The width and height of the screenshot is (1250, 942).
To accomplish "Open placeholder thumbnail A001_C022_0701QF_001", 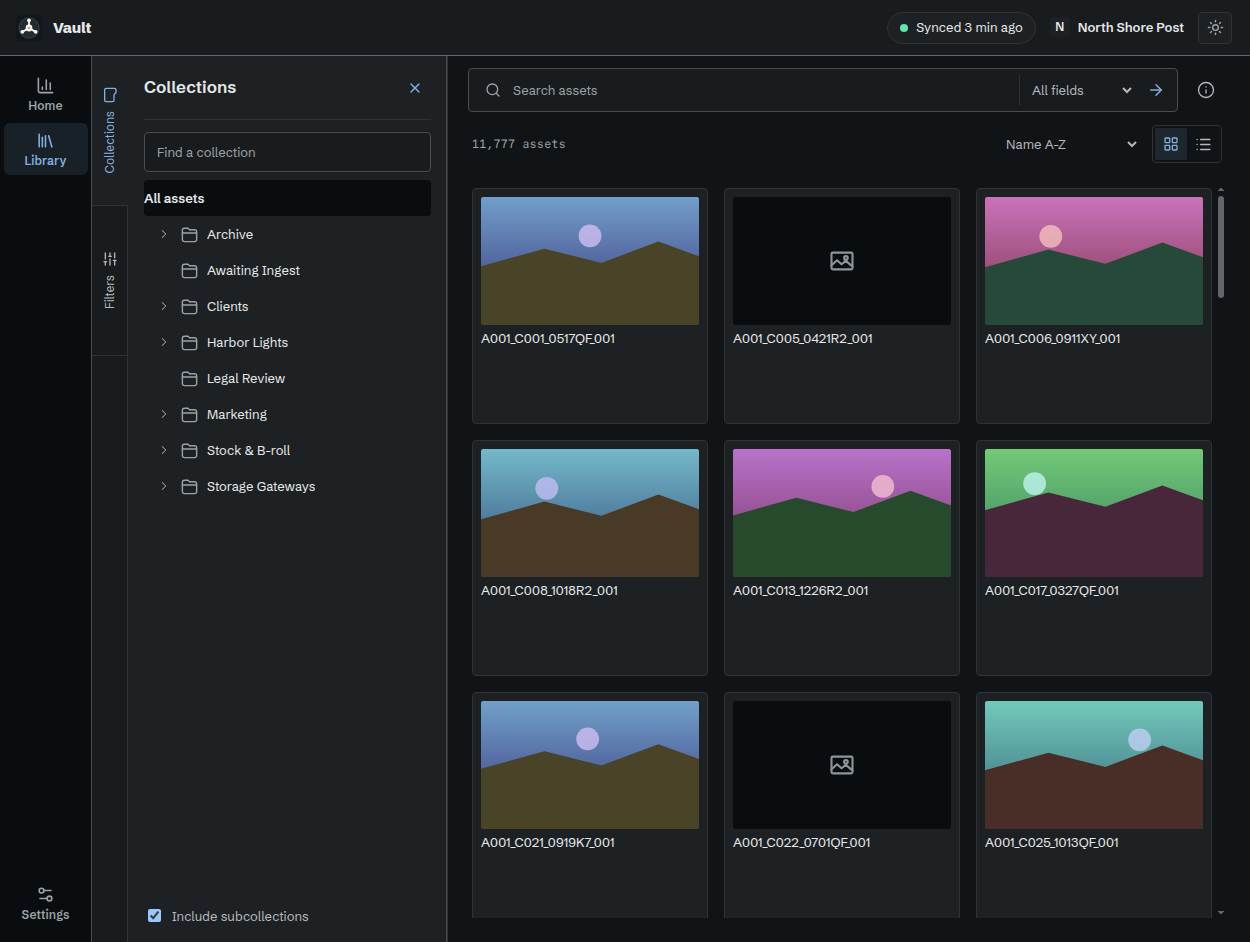I will 842,765.
